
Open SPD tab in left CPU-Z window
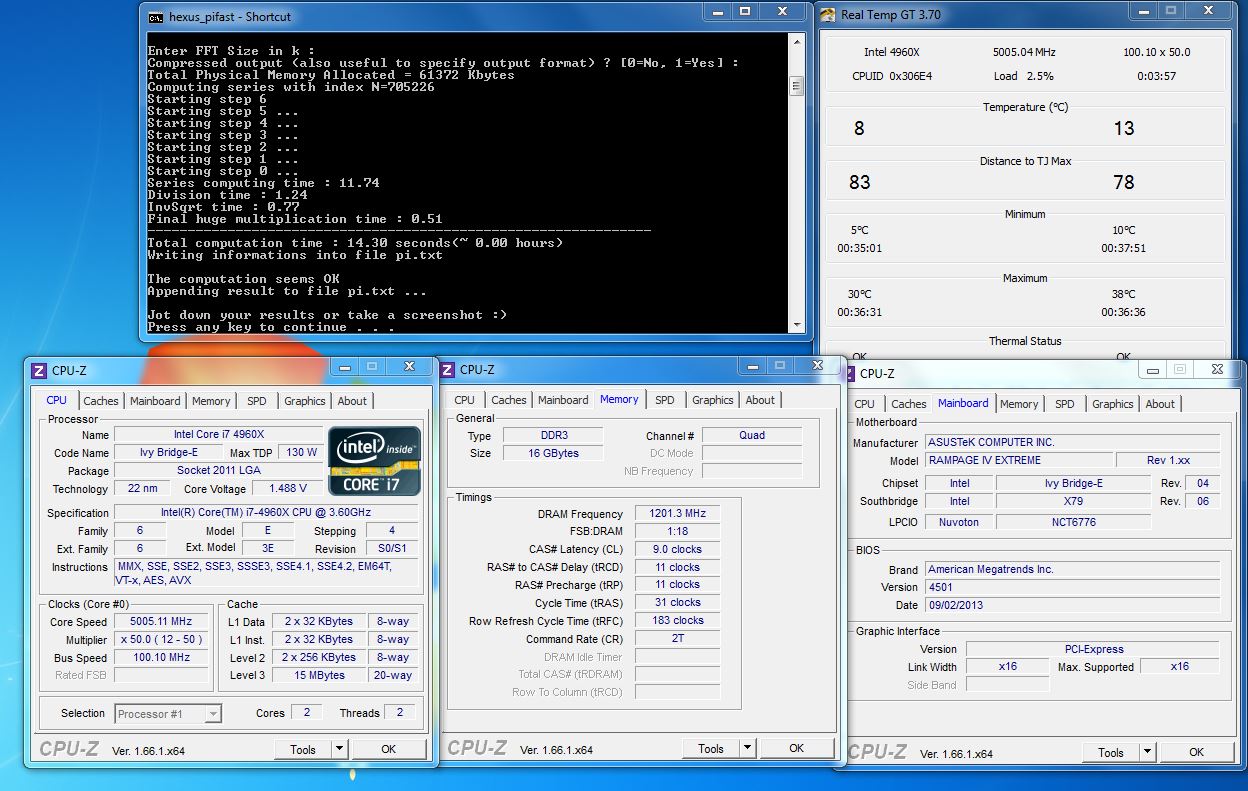(257, 401)
